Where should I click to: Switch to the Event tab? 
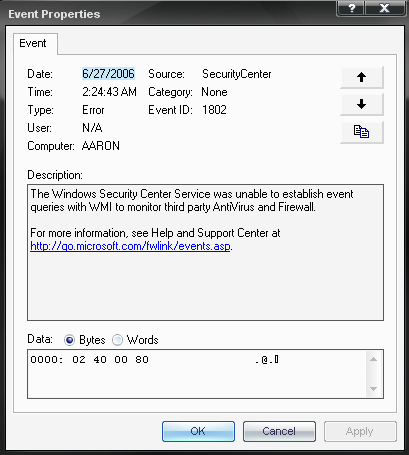point(33,43)
